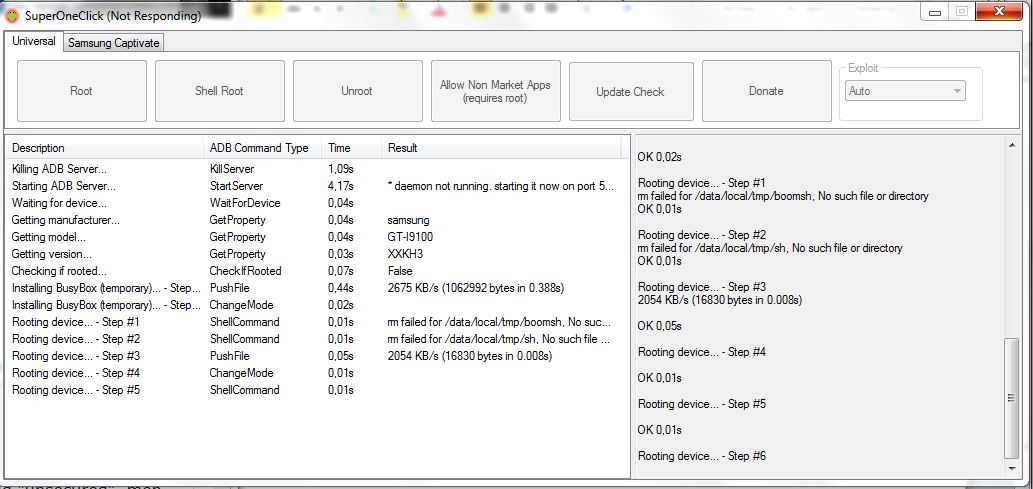Click the 'XXKH3' result cell
The image size is (1033, 489).
point(405,254)
